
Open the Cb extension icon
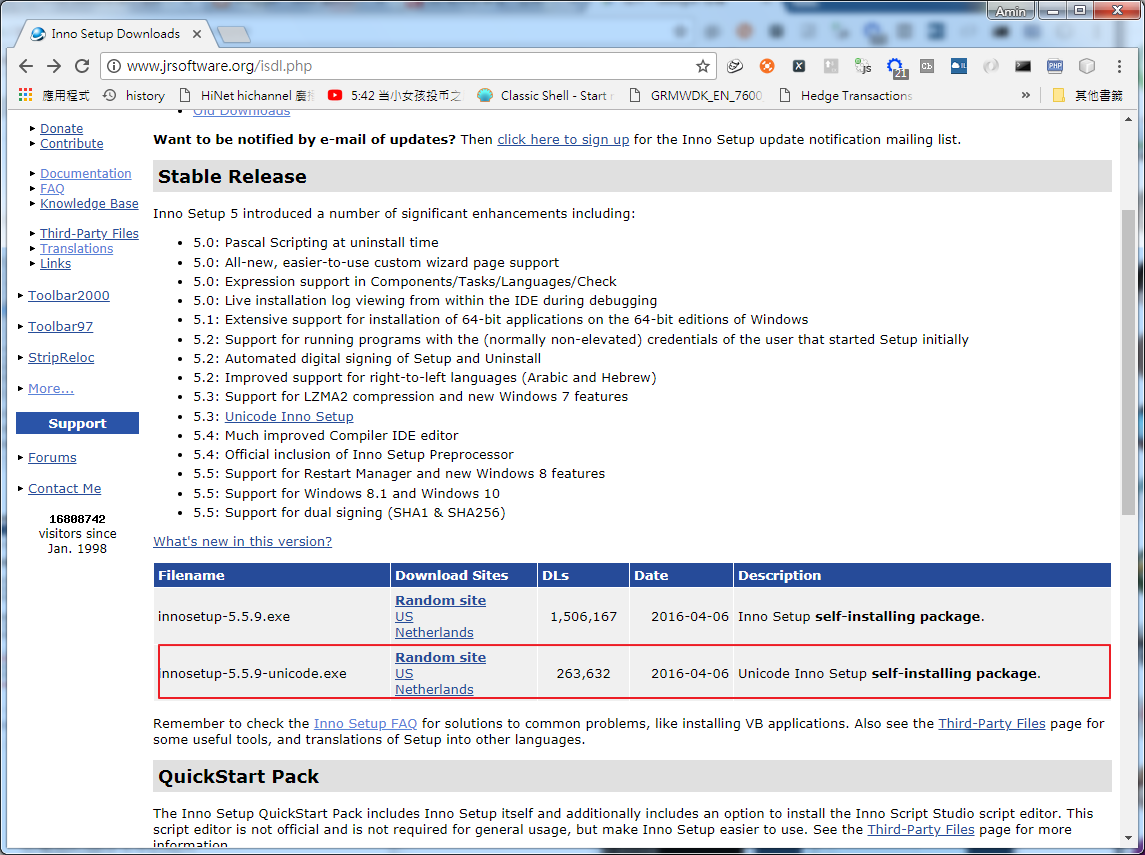(927, 66)
